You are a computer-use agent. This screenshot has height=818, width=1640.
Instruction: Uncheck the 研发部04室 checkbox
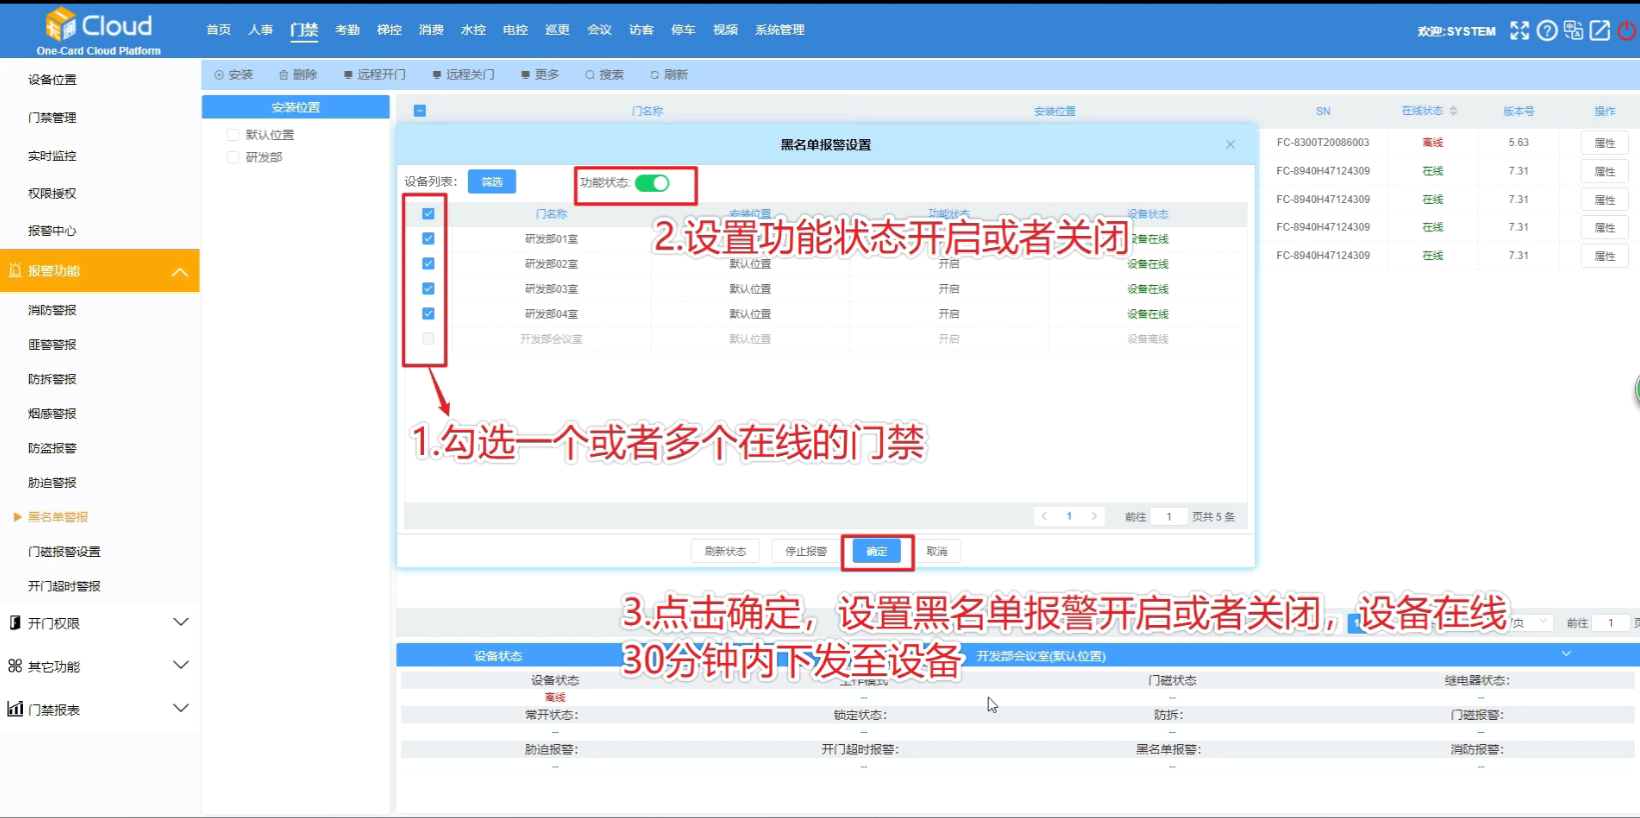tap(428, 314)
